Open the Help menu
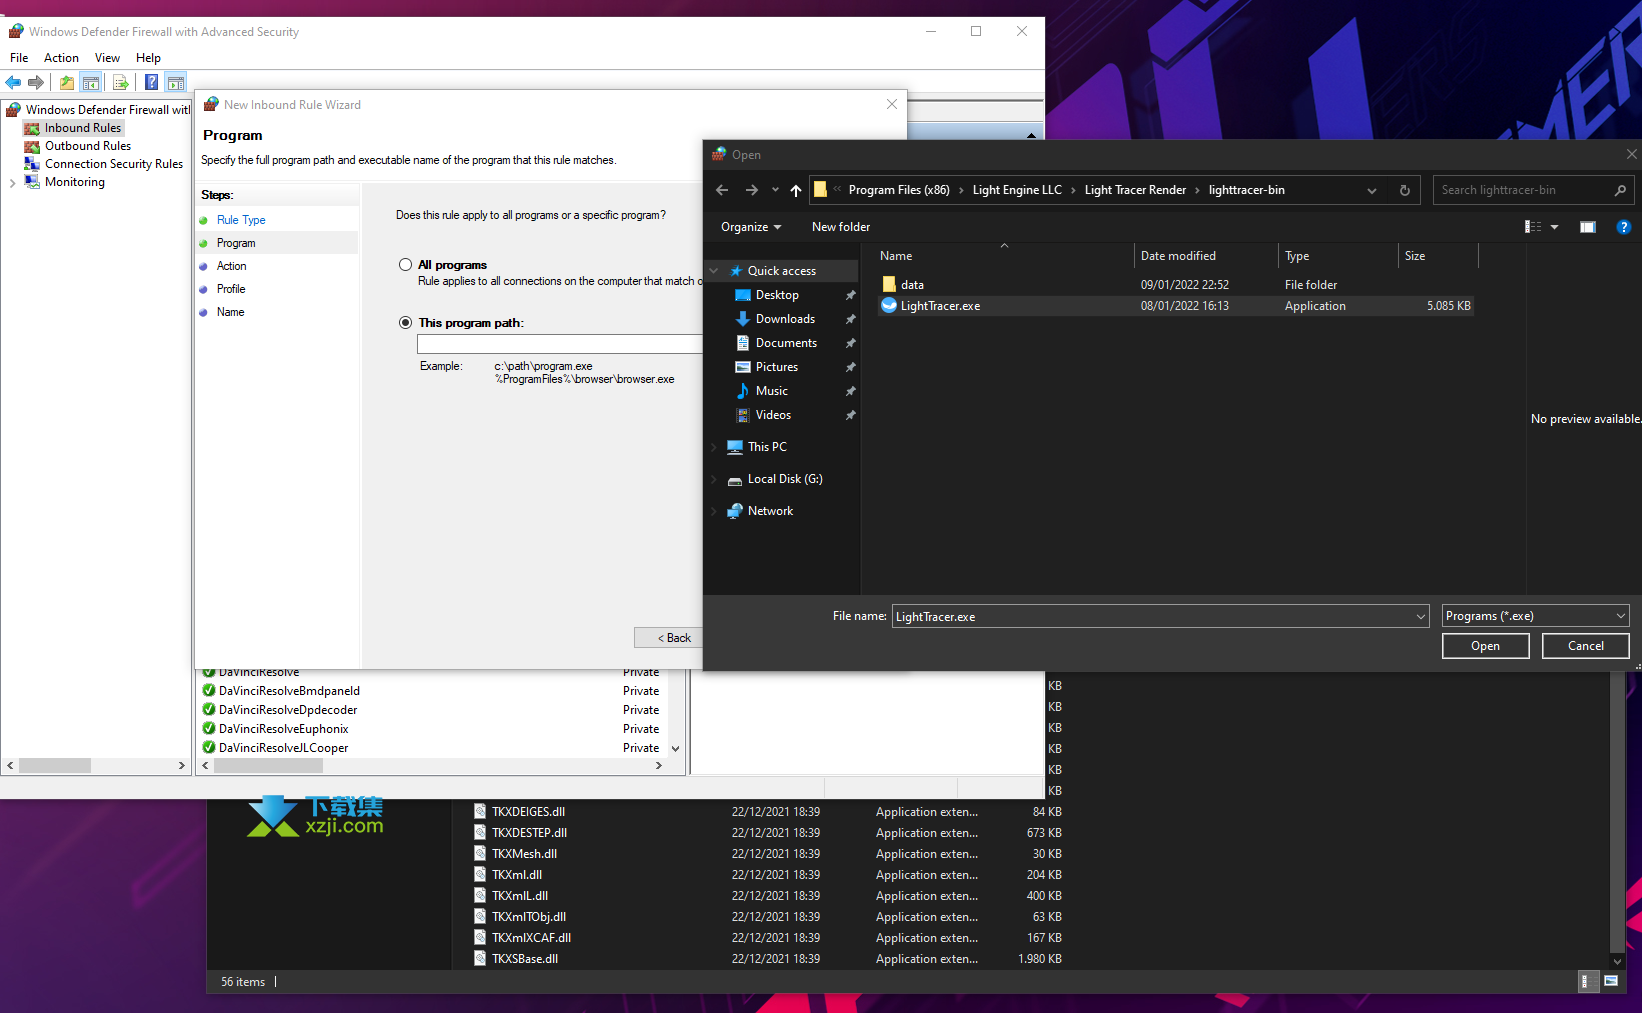The width and height of the screenshot is (1642, 1013). pyautogui.click(x=148, y=58)
